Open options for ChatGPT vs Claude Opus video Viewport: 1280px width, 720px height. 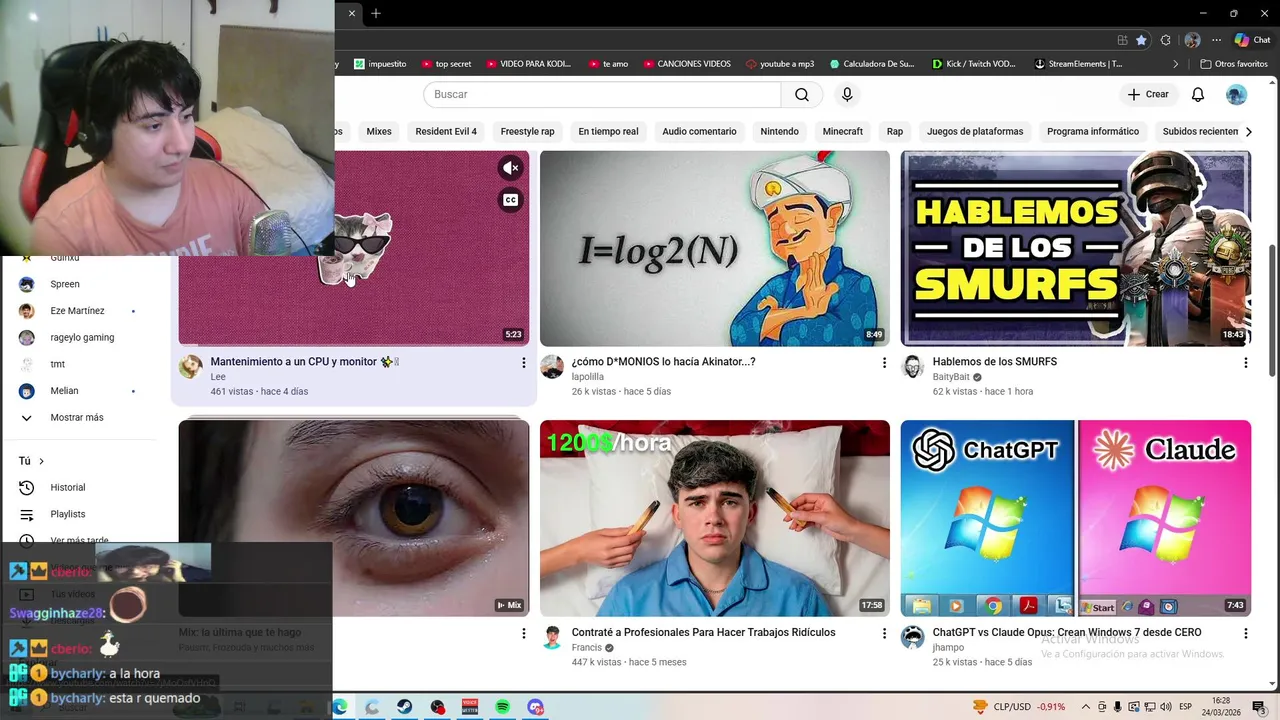[x=1245, y=633]
